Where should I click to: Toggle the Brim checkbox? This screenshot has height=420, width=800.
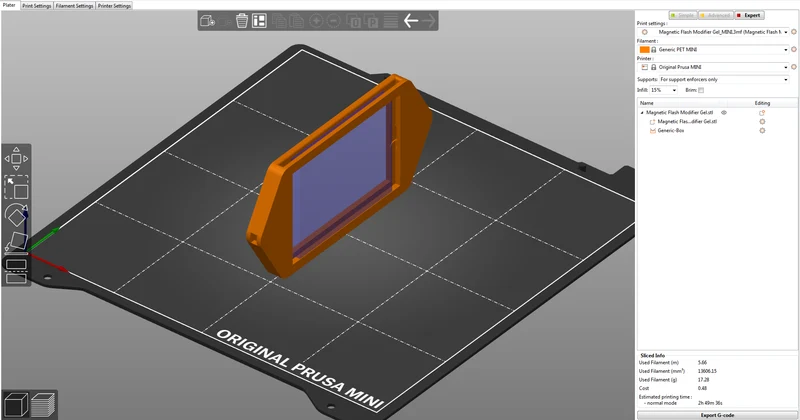tap(701, 90)
